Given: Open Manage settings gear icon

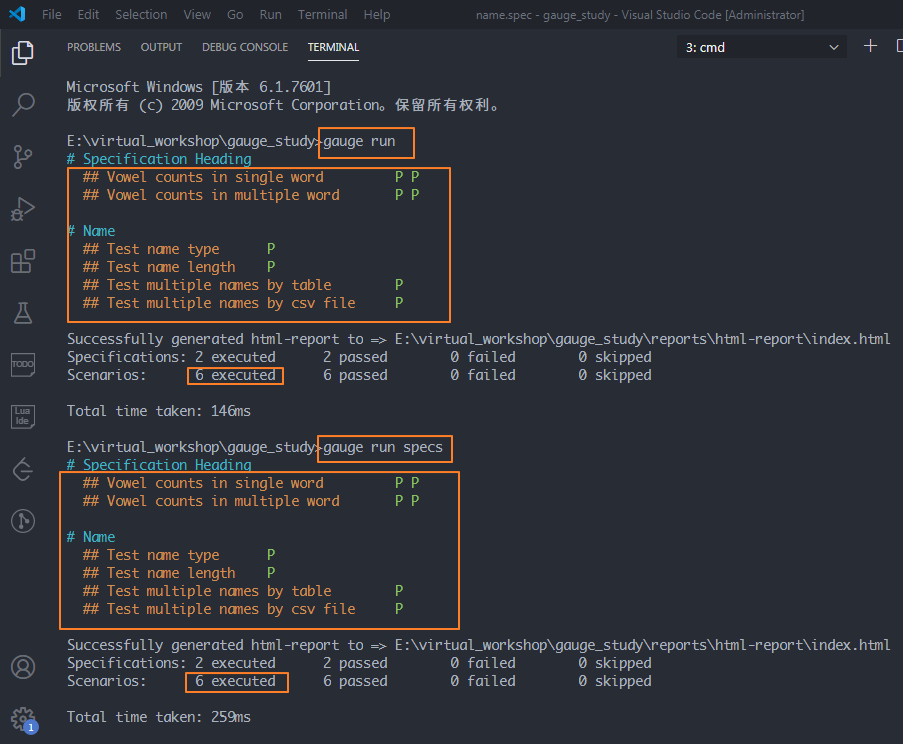Looking at the screenshot, I should click(23, 719).
